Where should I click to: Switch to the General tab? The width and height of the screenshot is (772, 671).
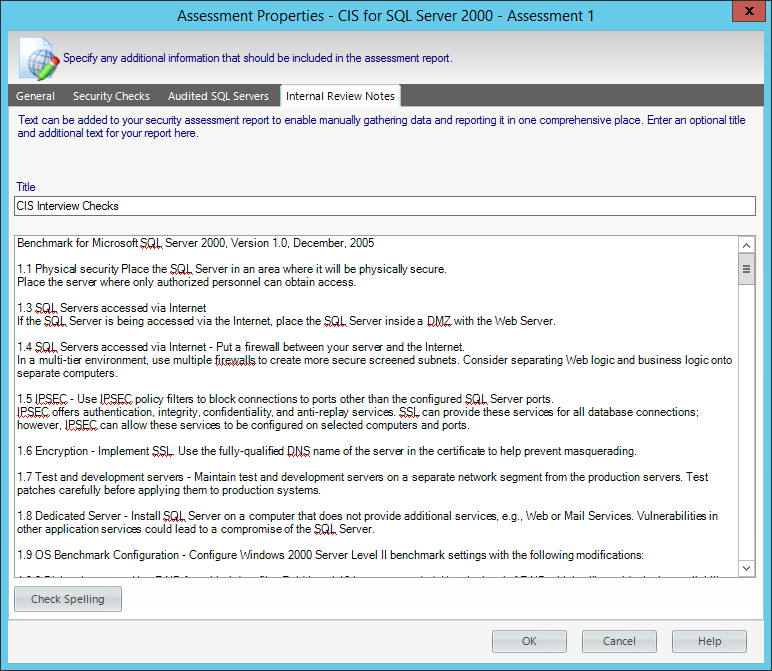[x=35, y=96]
